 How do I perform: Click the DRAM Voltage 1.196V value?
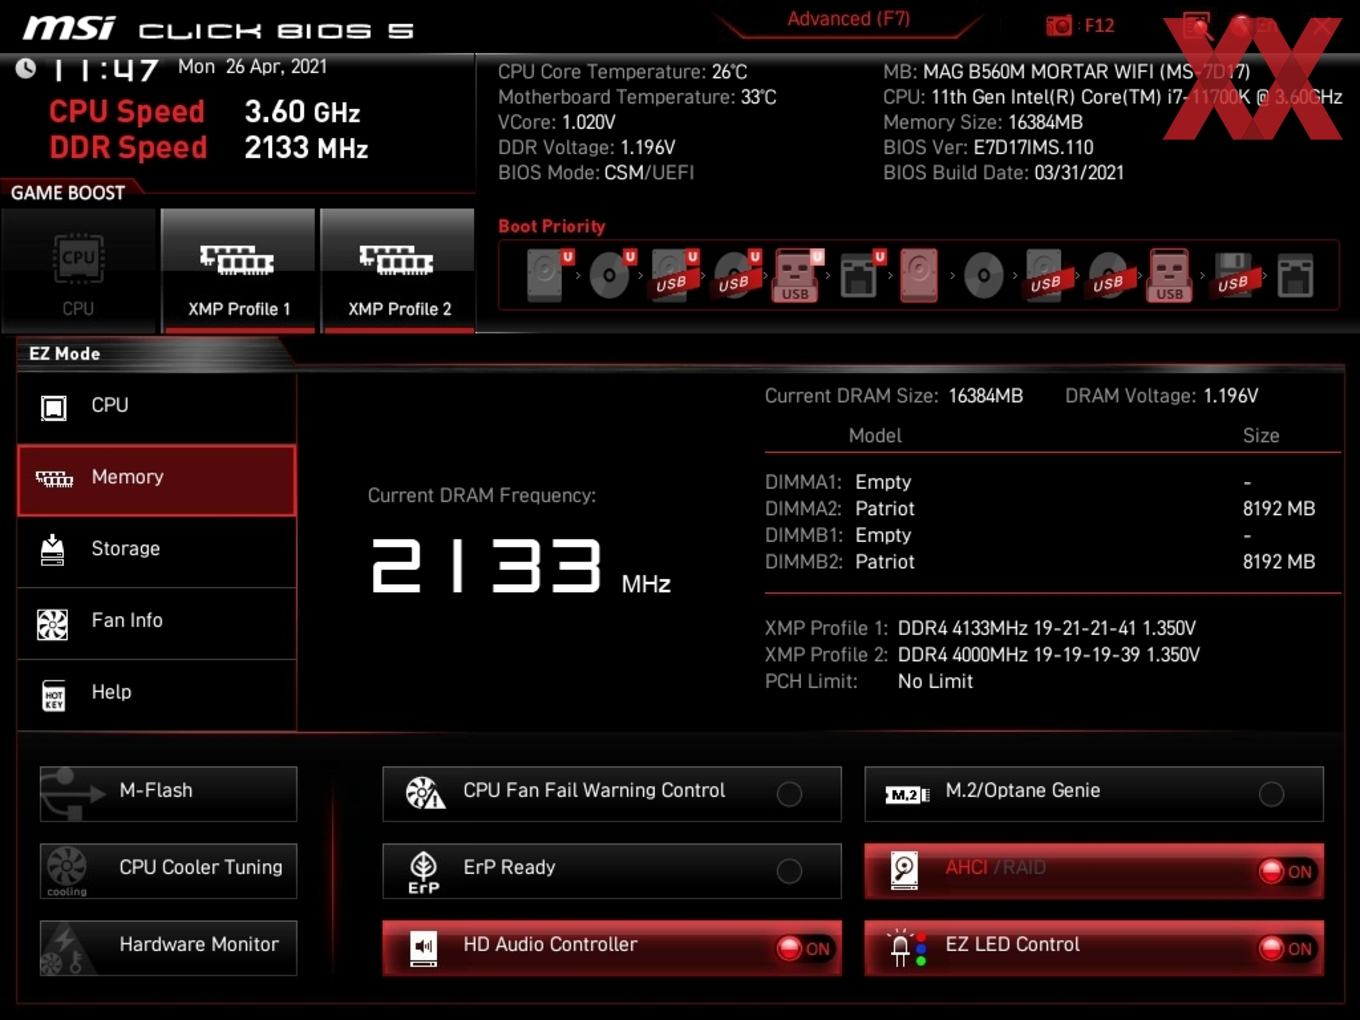[x=1231, y=396]
